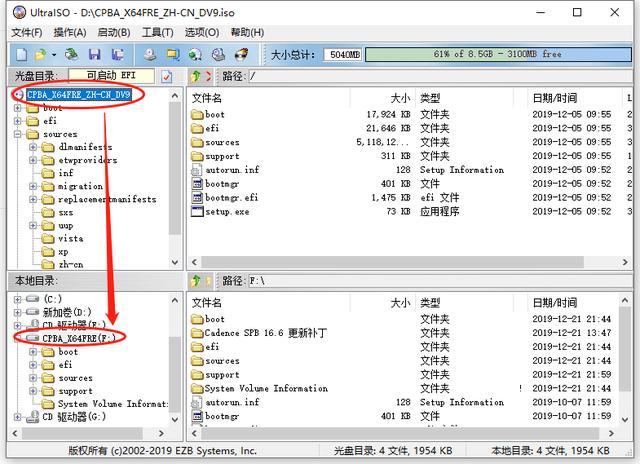The image size is (640, 464).
Task: Click the Make CD/DVD Image toolbar icon
Action: click(x=150, y=54)
